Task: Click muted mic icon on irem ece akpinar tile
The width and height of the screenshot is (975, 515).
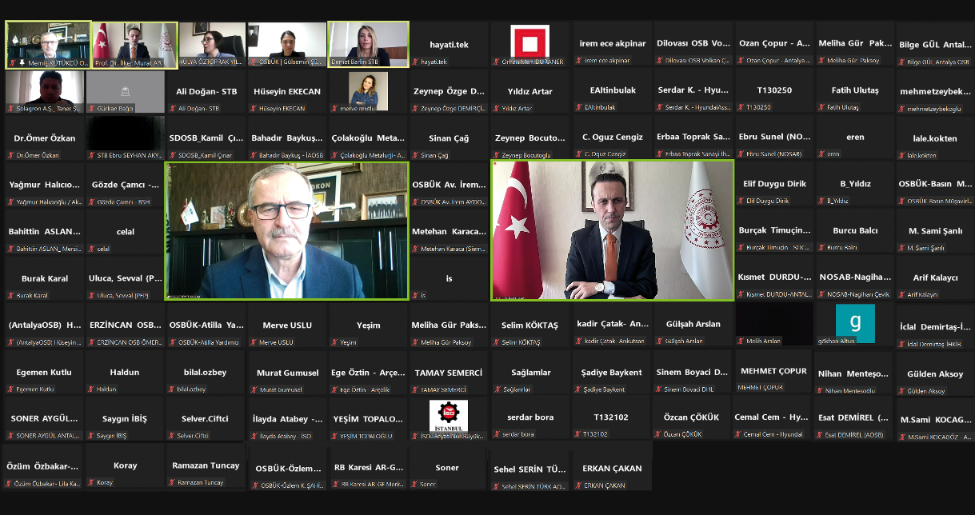Action: tap(579, 60)
